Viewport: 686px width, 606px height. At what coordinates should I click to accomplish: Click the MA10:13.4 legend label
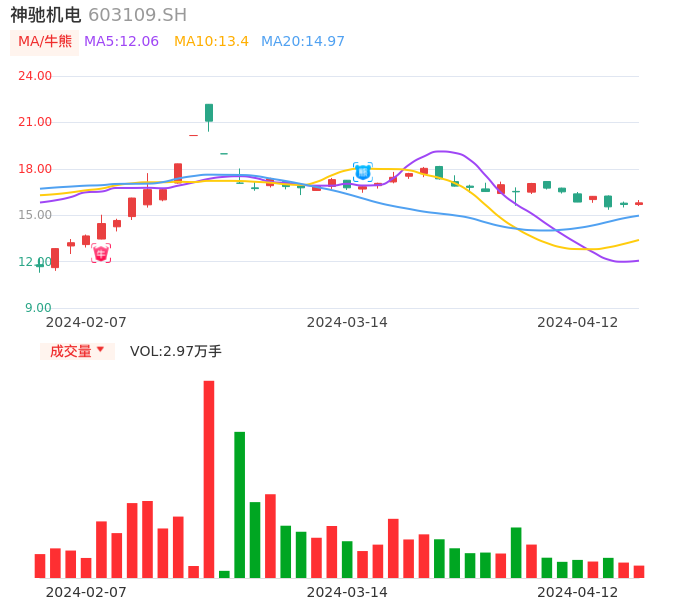coord(211,42)
